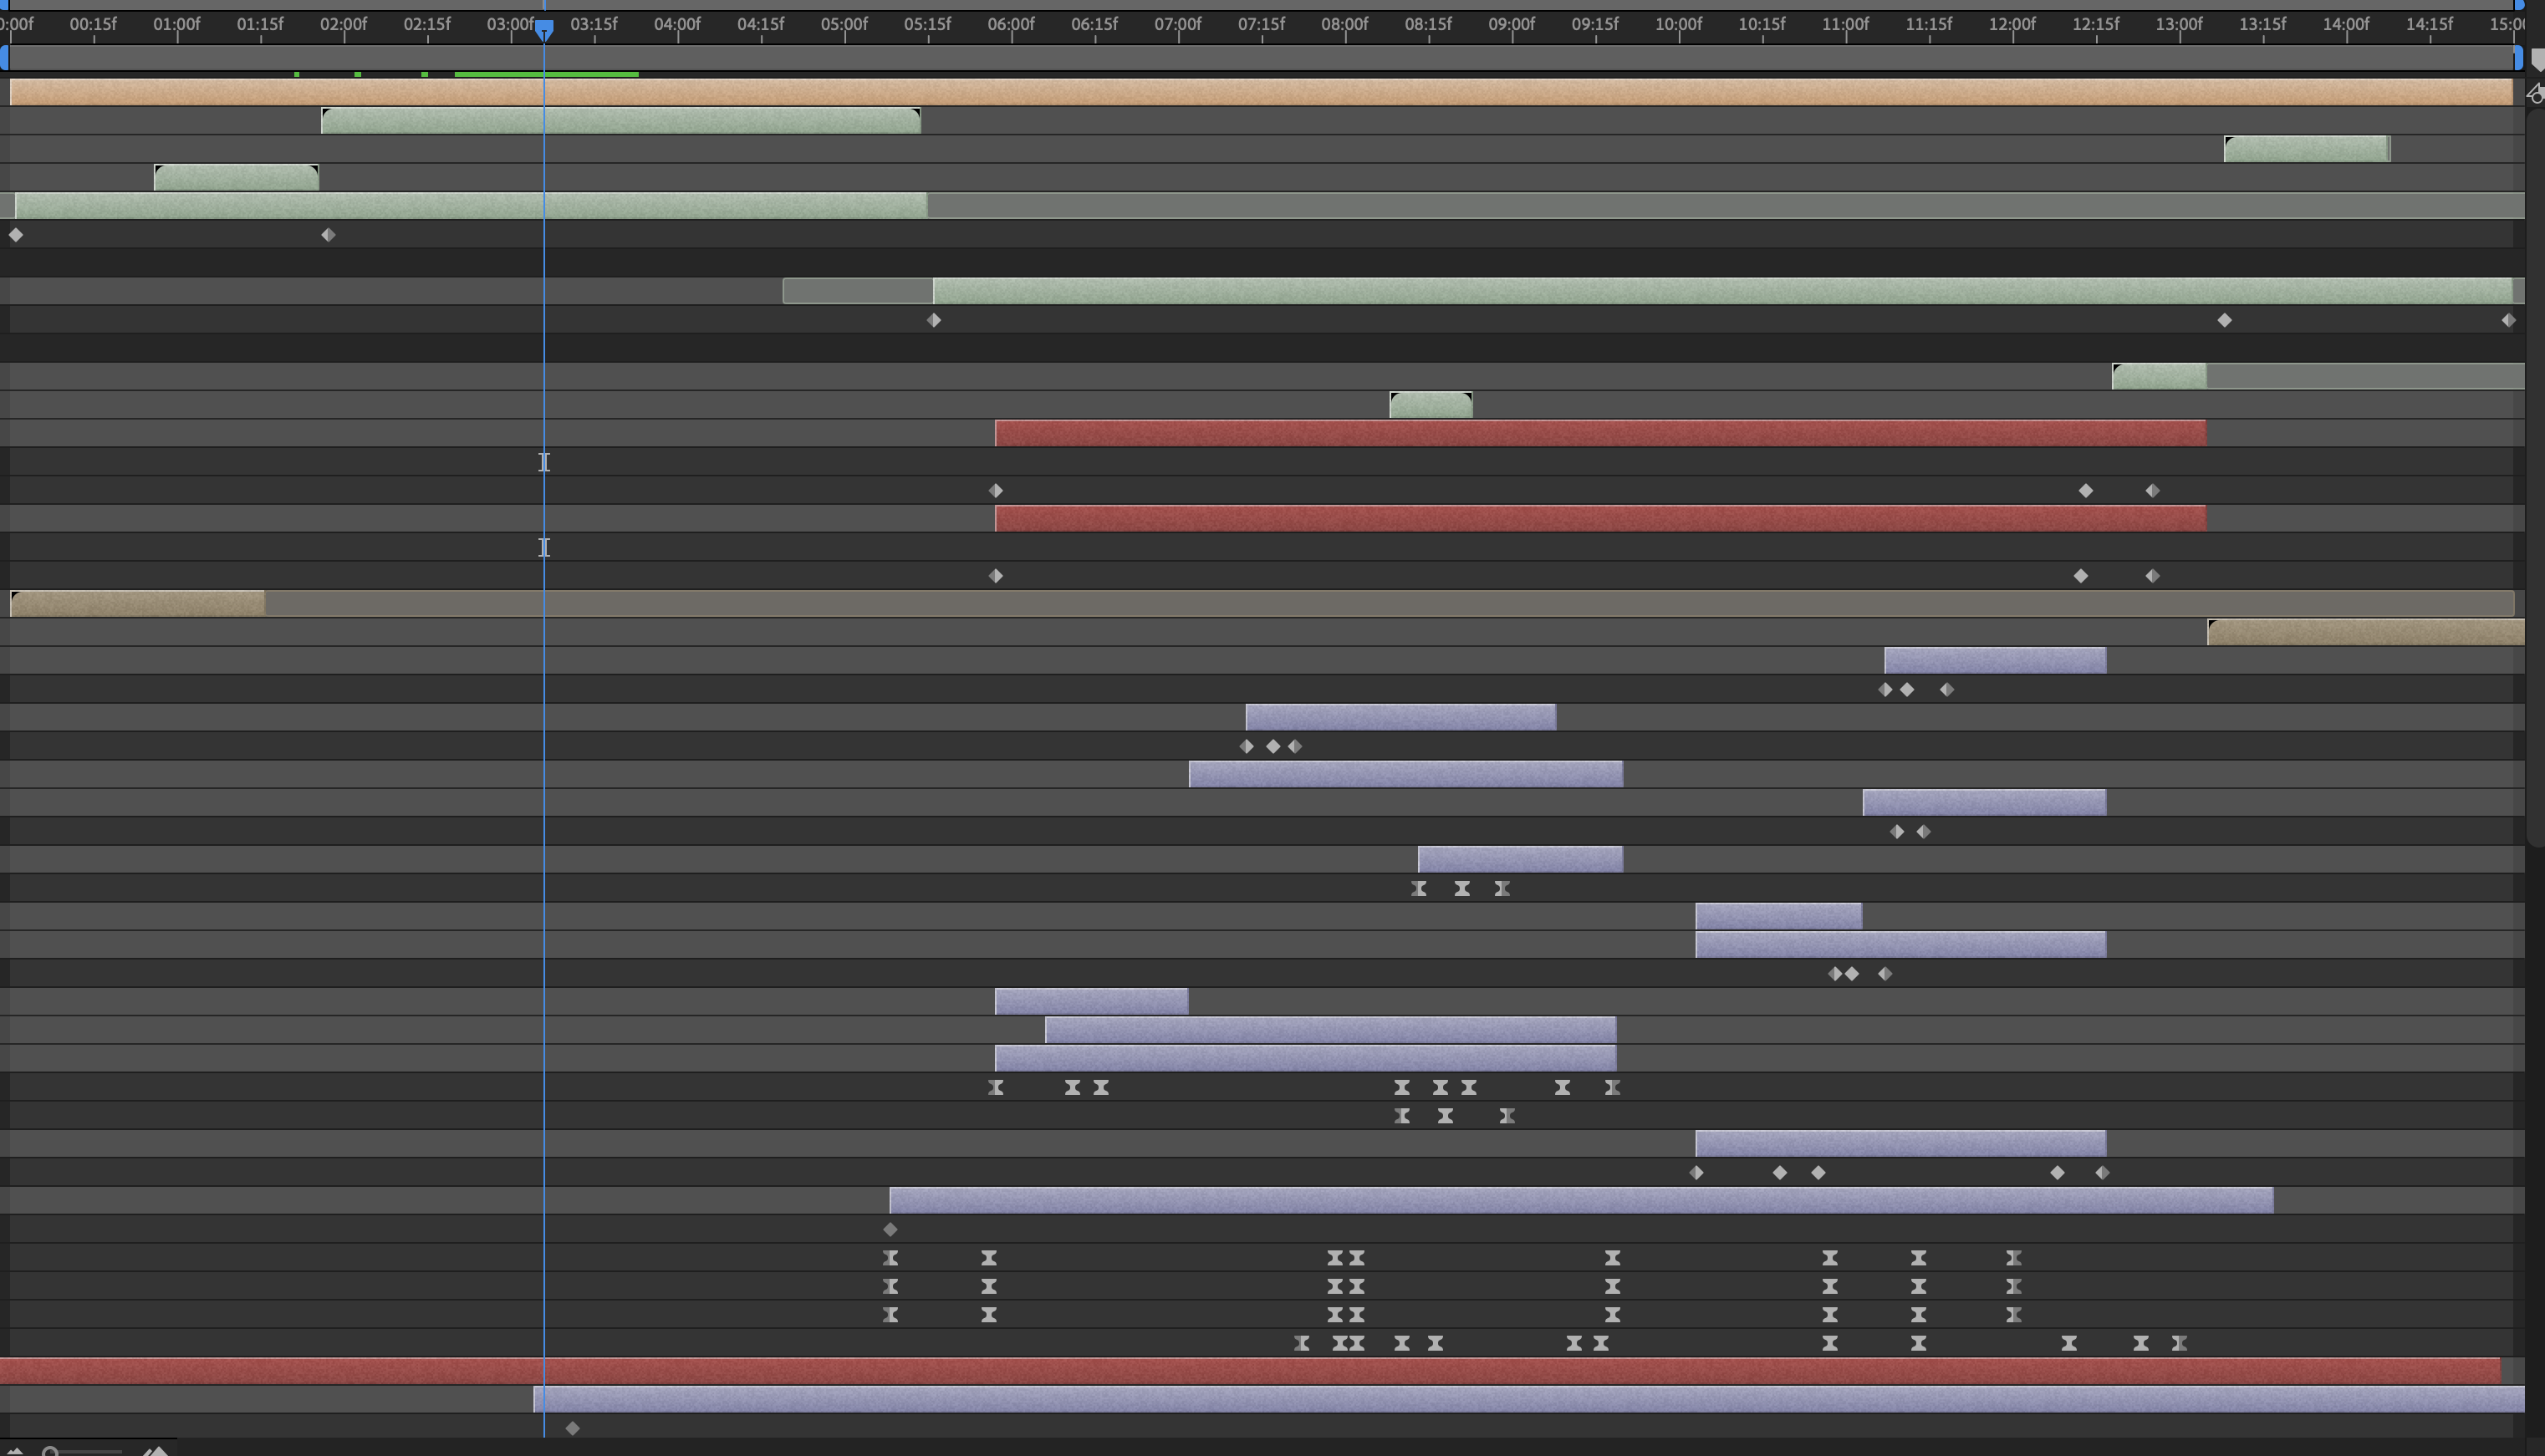Viewport: 2545px width, 1456px height.
Task: Click the zoom out mountains icon
Action: (x=14, y=1450)
